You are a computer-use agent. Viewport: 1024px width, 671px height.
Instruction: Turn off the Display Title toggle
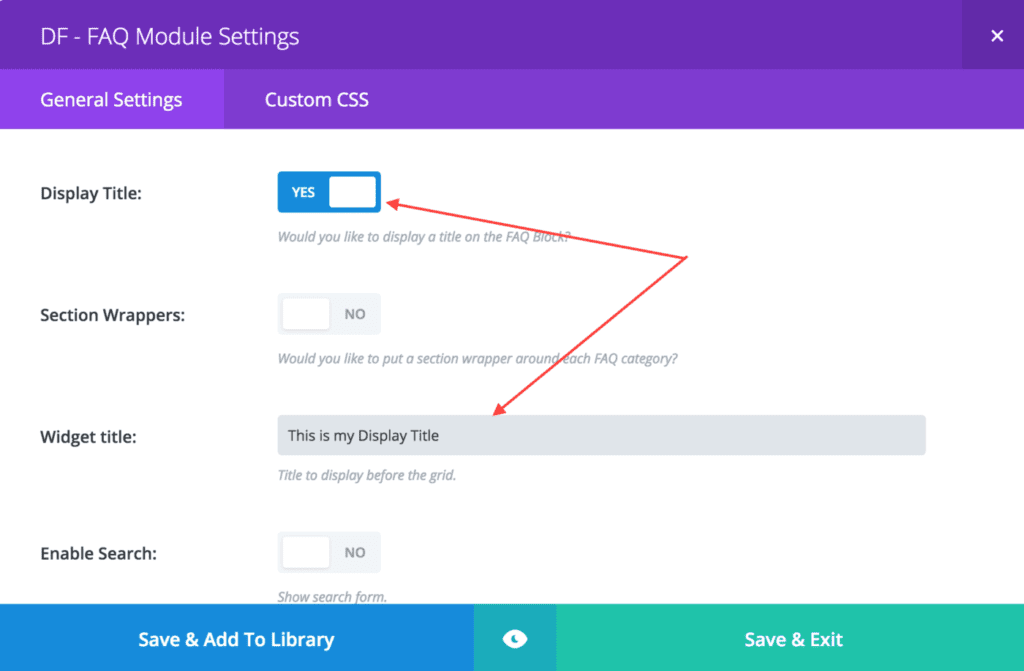pyautogui.click(x=329, y=192)
